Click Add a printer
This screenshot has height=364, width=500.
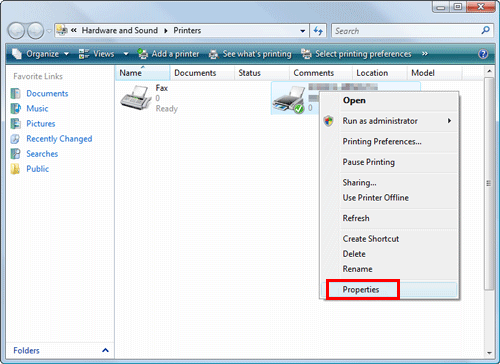tap(169, 54)
